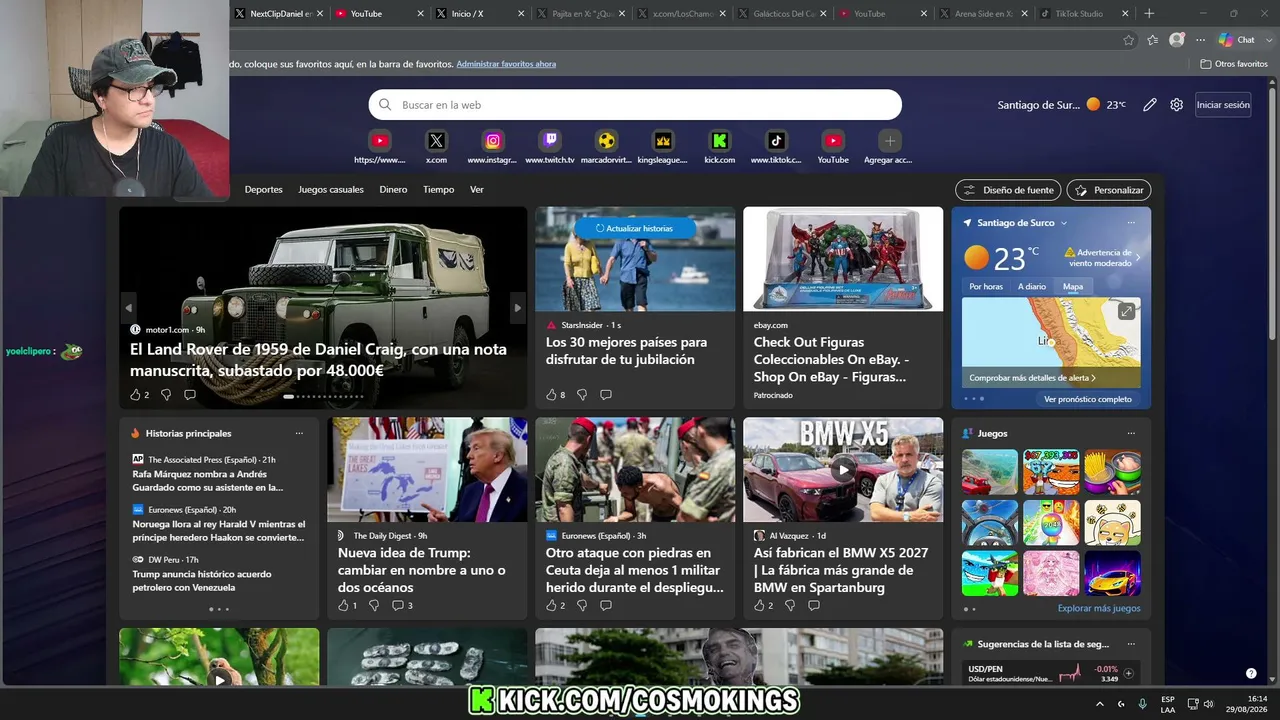The width and height of the screenshot is (1280, 720).
Task: Open the x.com quick link shortcut
Action: 436,141
